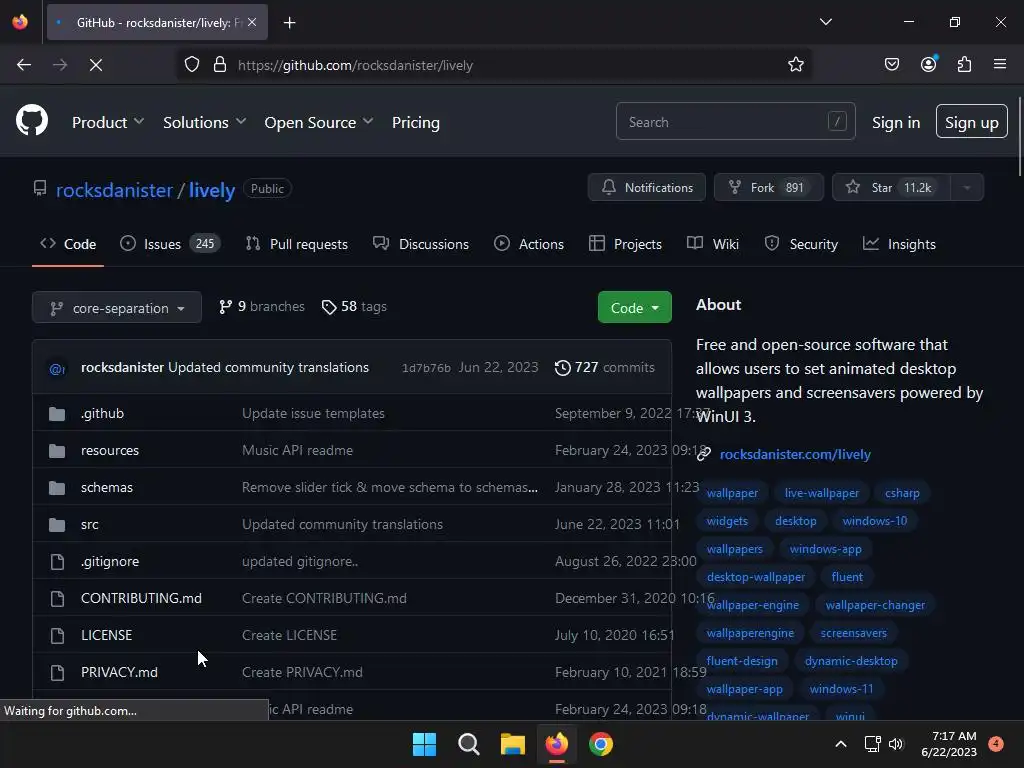Switch to the Issues tab
Image resolution: width=1024 pixels, height=768 pixels.
coord(170,244)
